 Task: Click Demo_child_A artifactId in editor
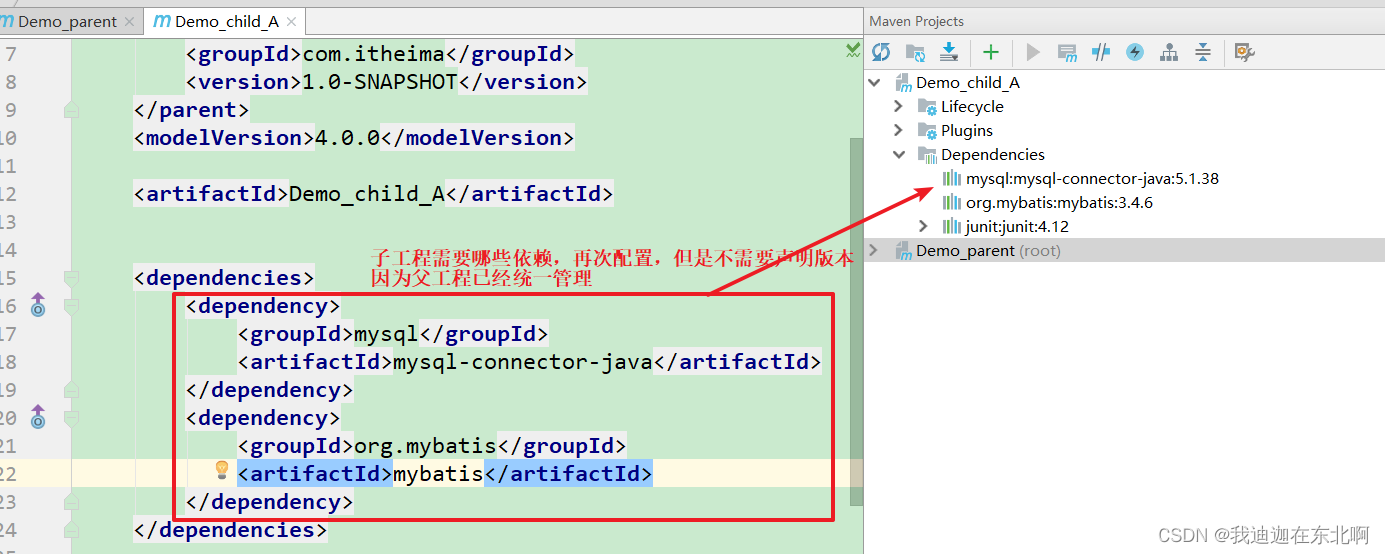pos(366,194)
